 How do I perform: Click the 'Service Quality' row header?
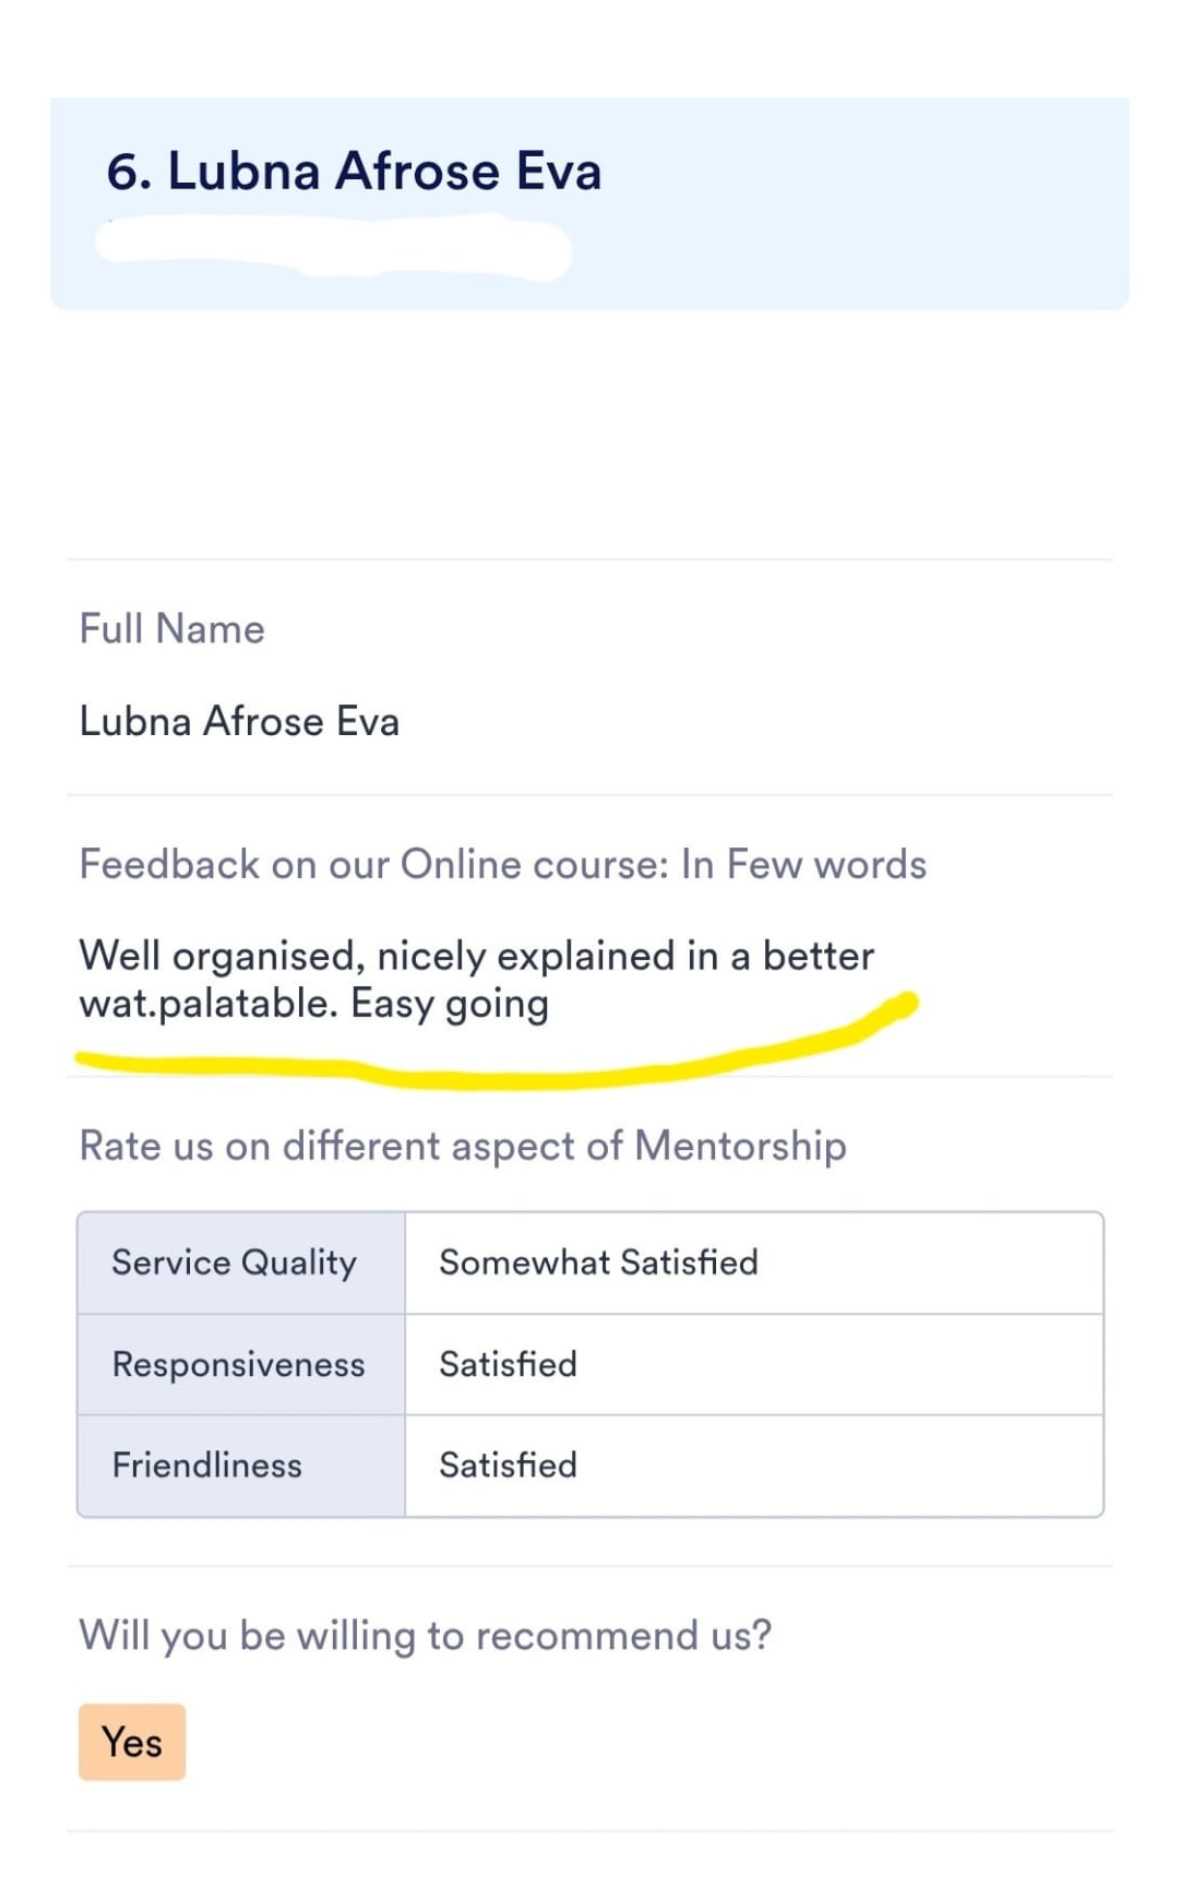[241, 1263]
